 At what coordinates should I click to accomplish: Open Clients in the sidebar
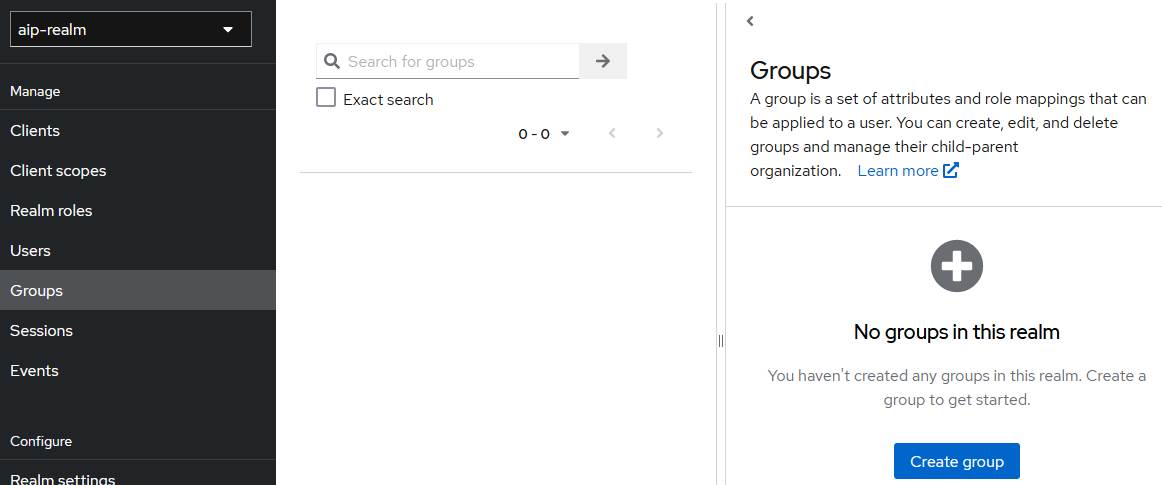[35, 131]
